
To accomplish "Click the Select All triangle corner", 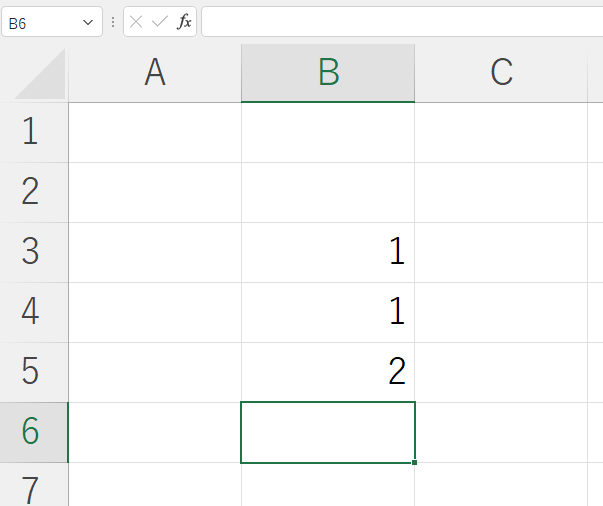I will click(x=40, y=73).
